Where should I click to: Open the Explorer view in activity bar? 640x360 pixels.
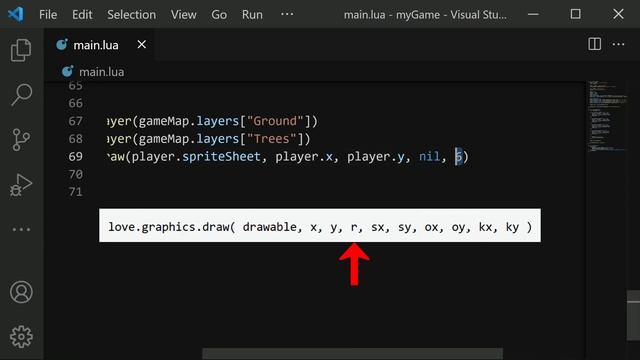(x=21, y=50)
